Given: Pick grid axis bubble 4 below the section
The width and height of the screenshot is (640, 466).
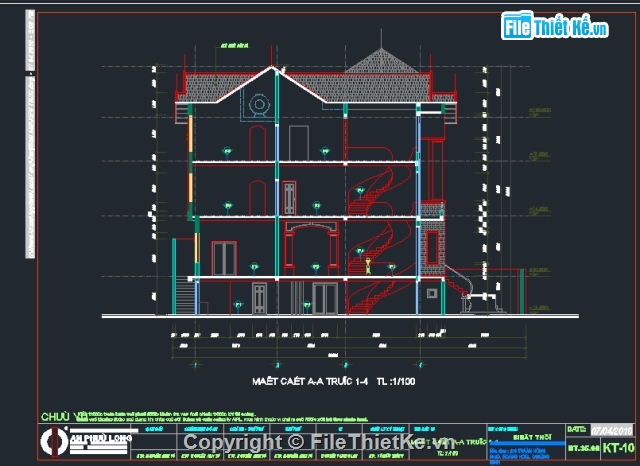Looking at the screenshot, I should pyautogui.click(x=420, y=364).
